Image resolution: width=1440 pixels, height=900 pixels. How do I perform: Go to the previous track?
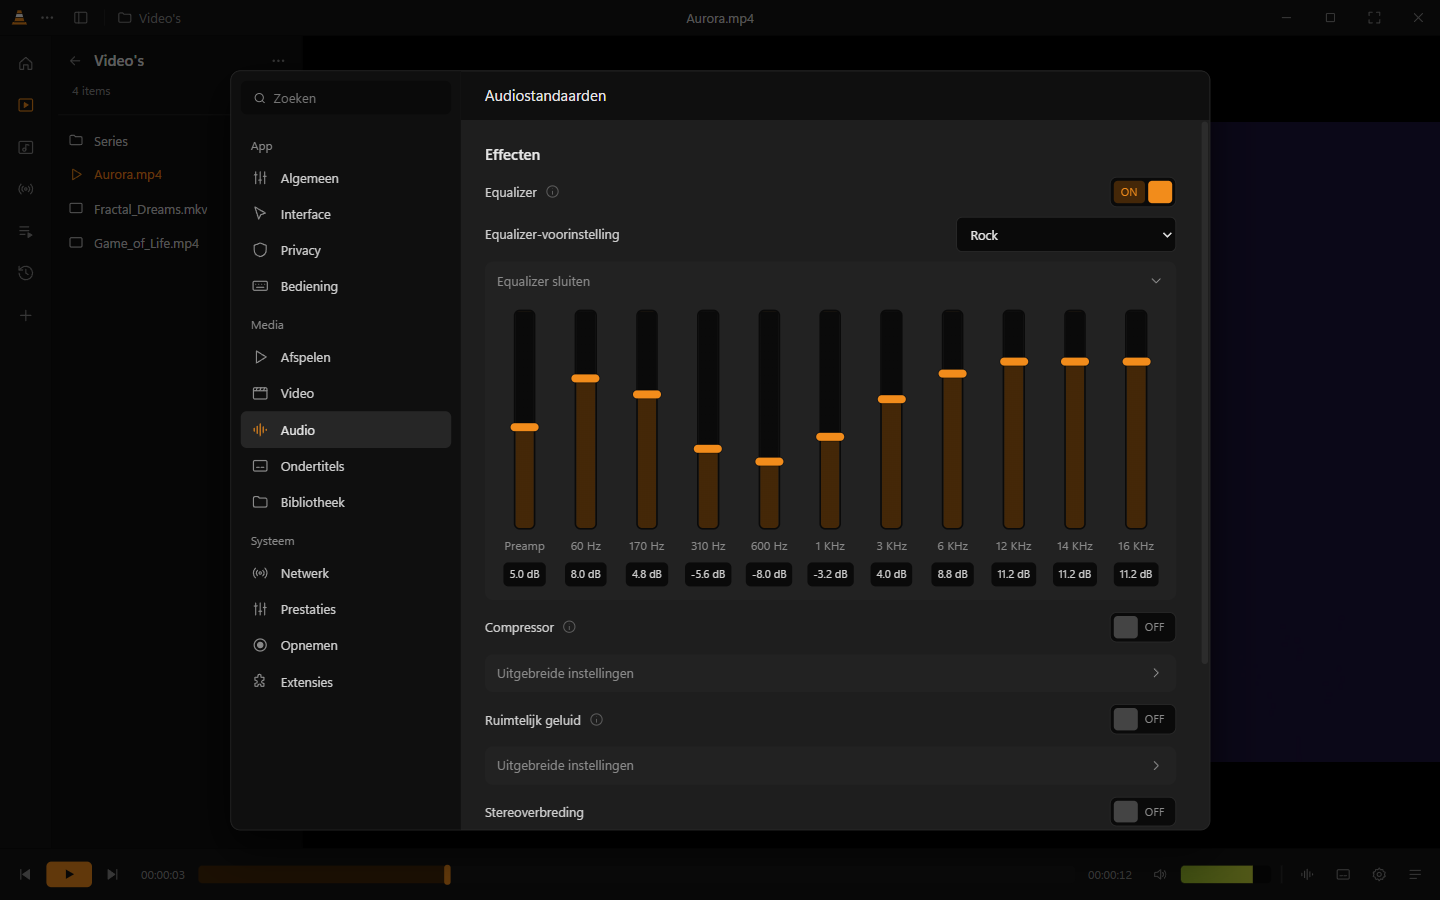pyautogui.click(x=25, y=875)
